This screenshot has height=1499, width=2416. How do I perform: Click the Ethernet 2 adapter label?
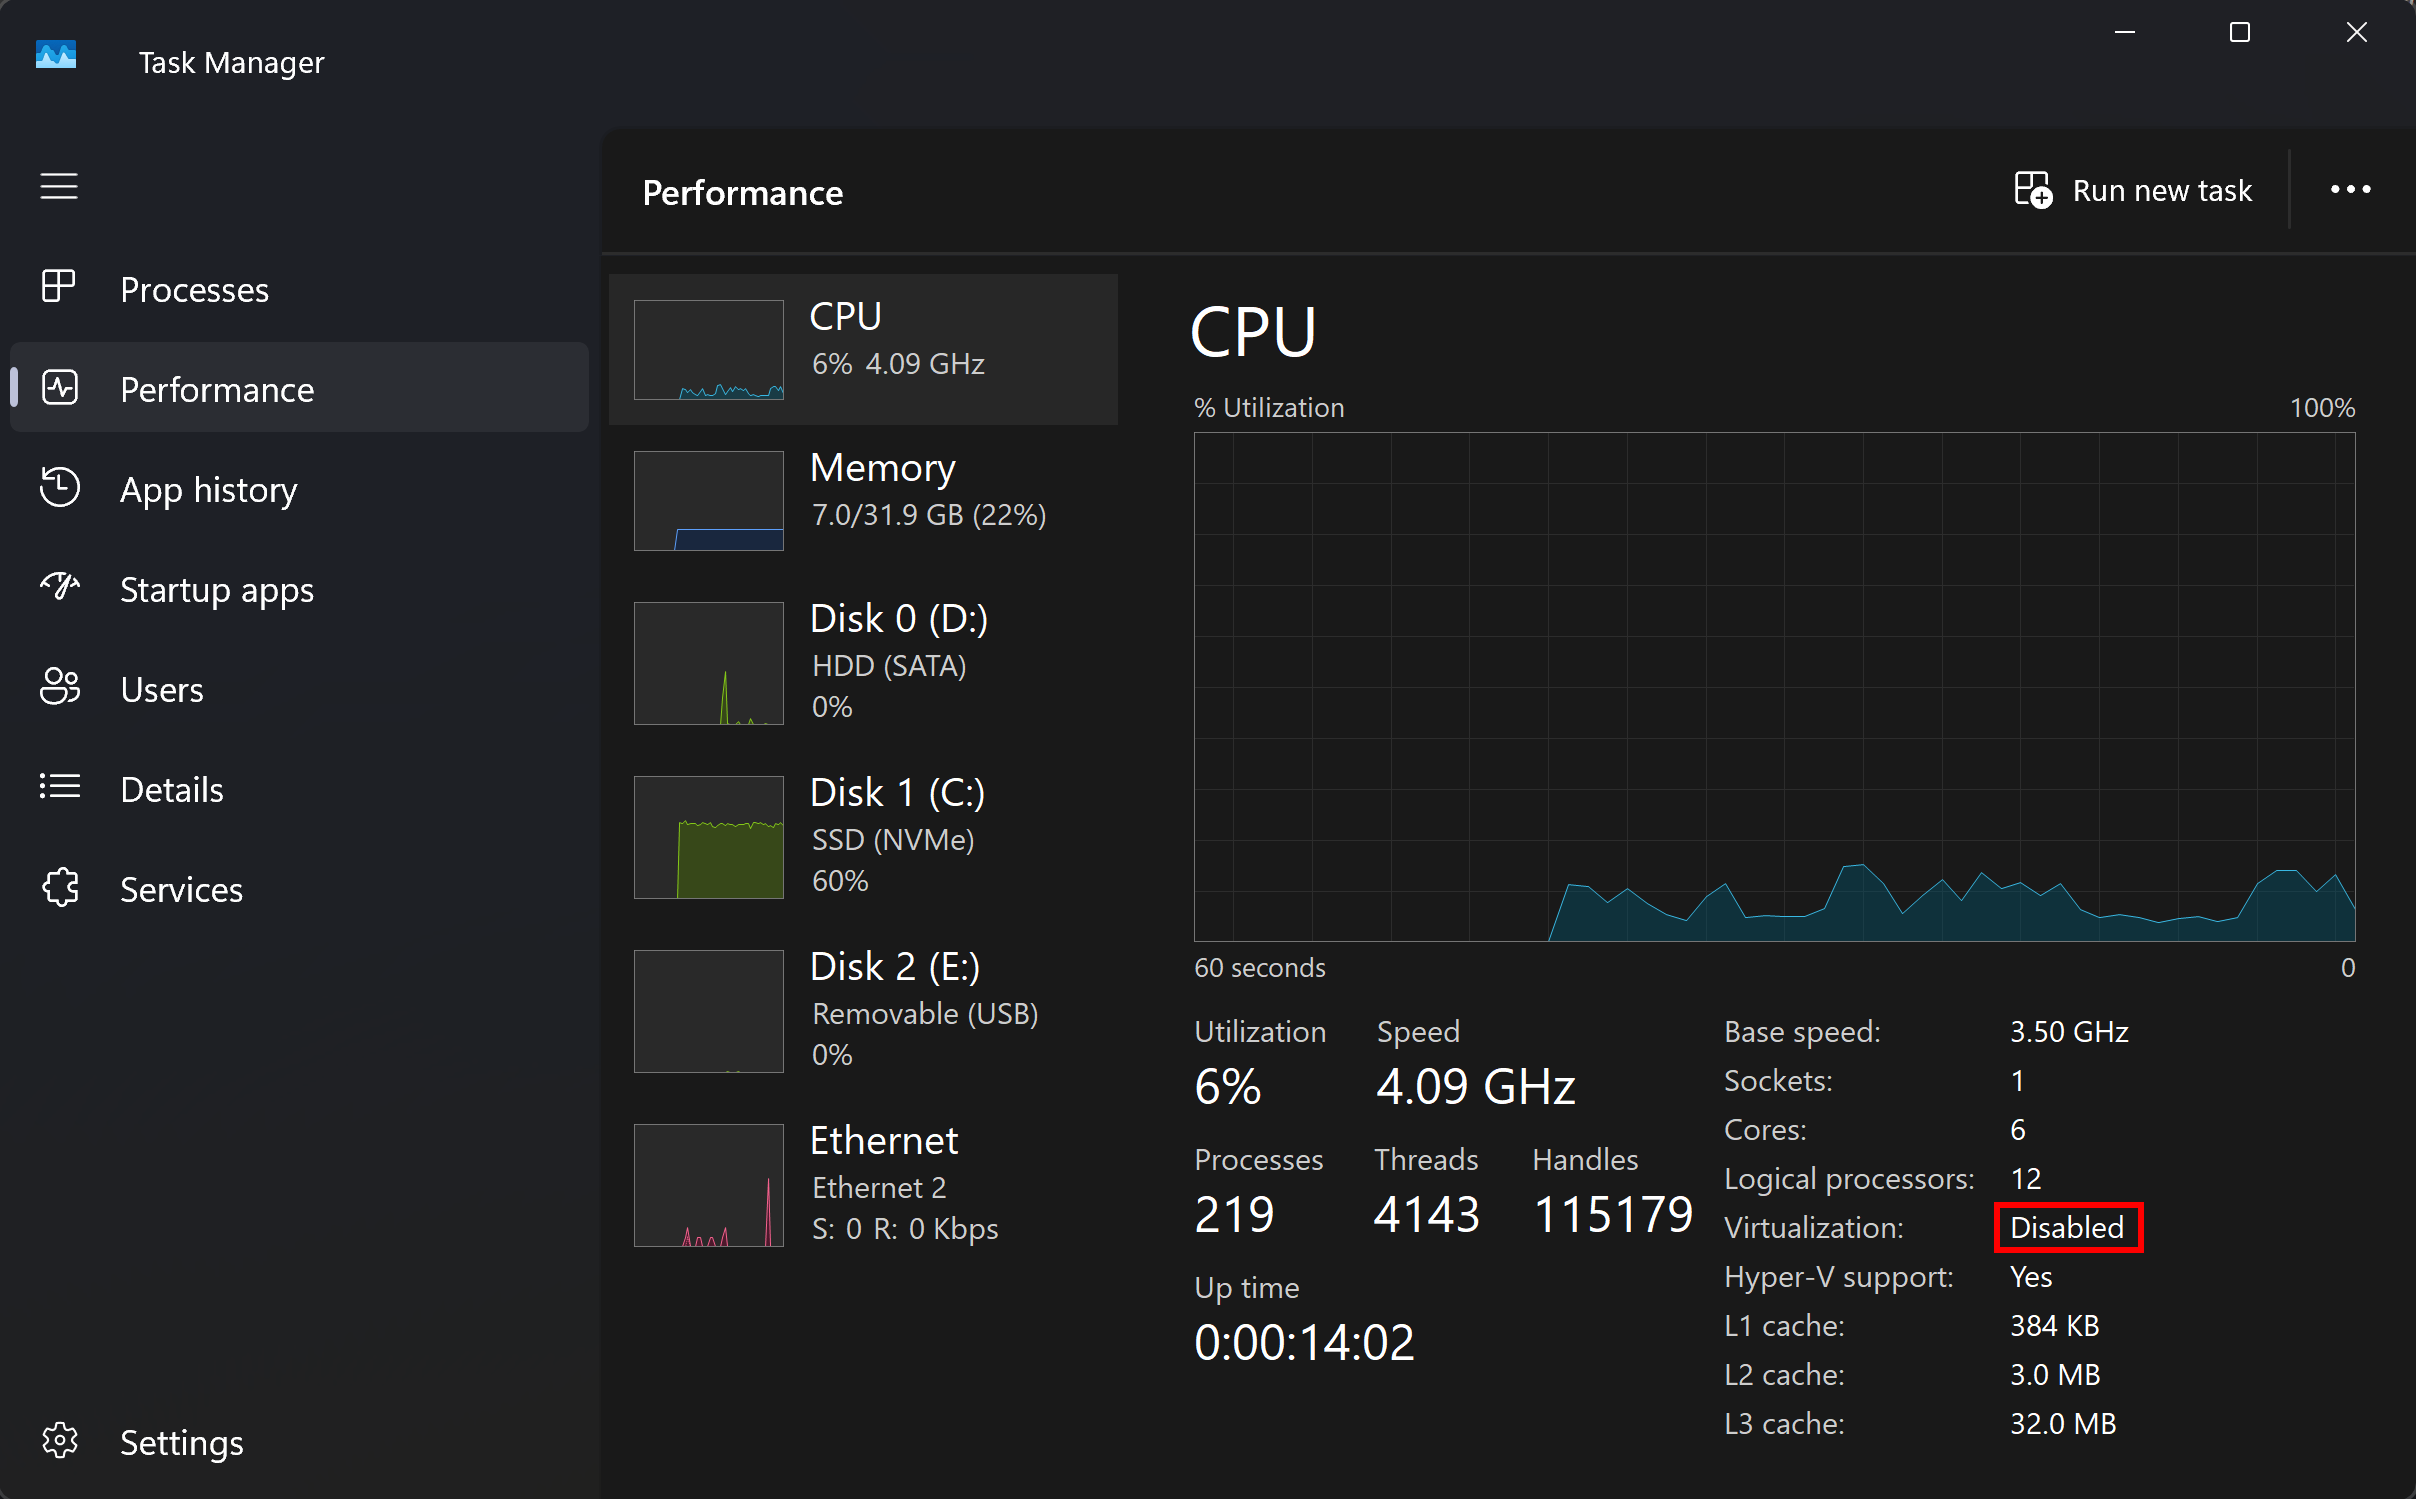879,1188
